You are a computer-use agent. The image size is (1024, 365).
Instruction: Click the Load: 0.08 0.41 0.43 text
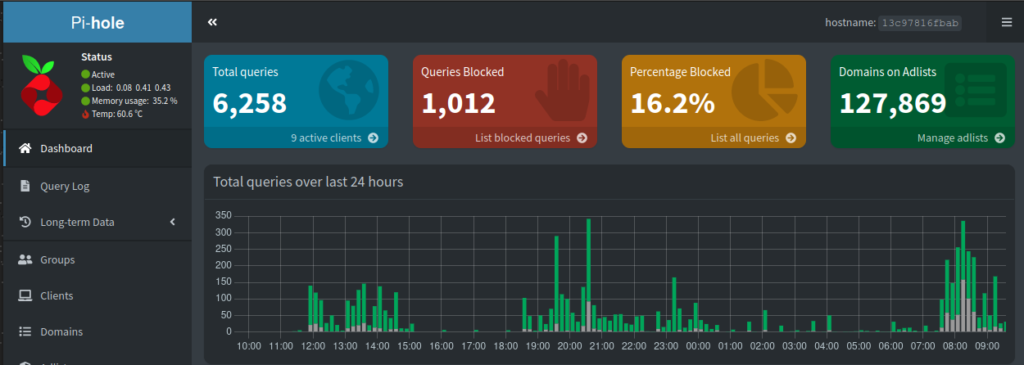131,87
